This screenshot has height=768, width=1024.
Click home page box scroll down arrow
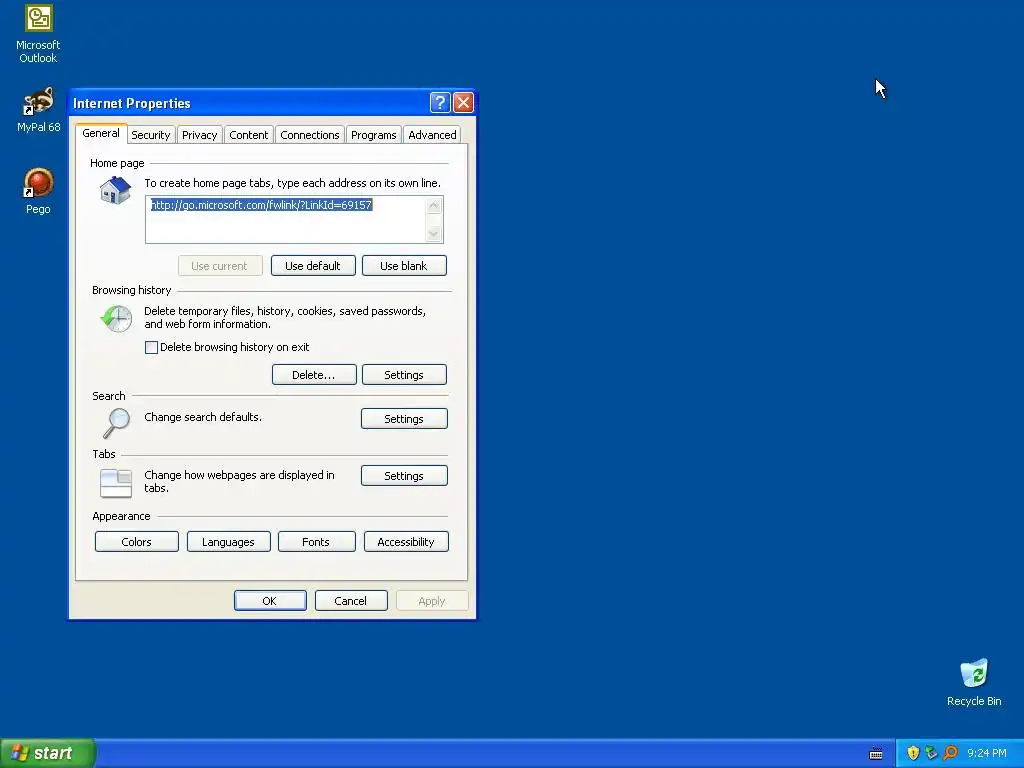tap(433, 233)
